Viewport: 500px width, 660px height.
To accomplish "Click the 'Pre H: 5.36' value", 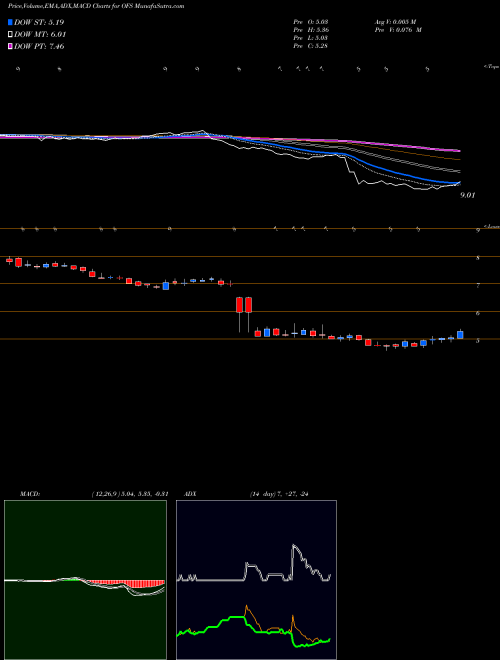I will 311,30.
